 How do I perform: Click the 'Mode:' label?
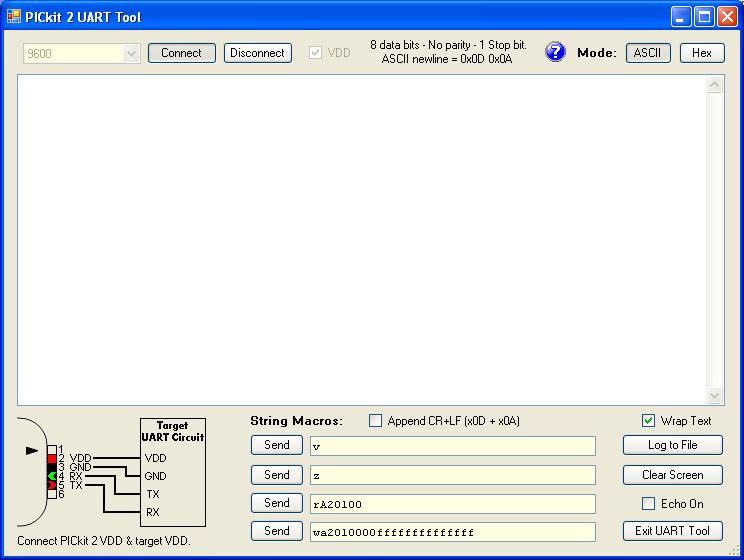(597, 53)
